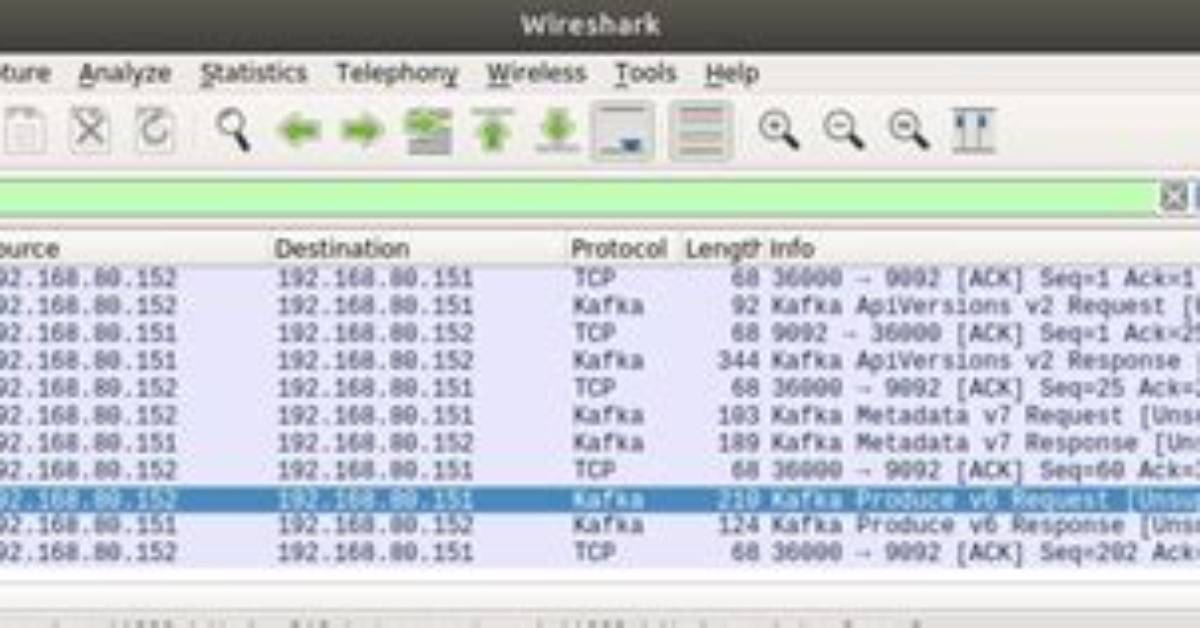Screen dimensions: 1200x628
Task: Go forward in packet history
Action: [x=362, y=131]
